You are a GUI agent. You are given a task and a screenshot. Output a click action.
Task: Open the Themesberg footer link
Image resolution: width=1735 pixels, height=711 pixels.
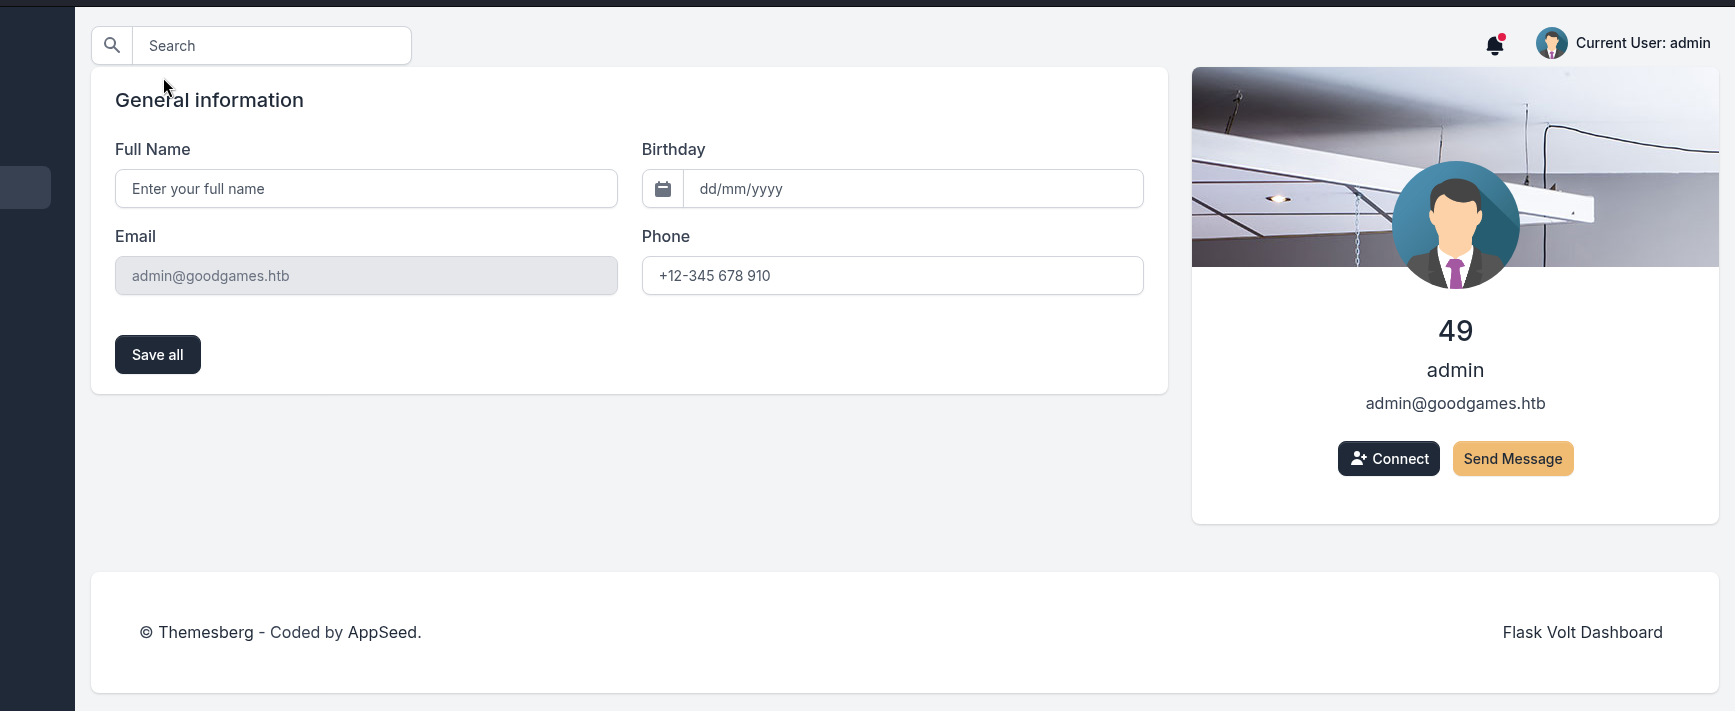[x=205, y=633]
